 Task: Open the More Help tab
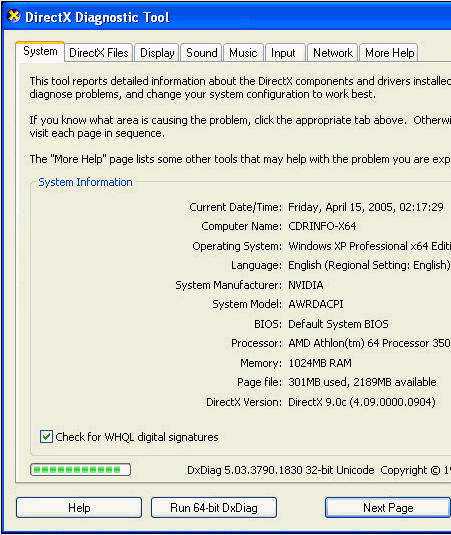[390, 53]
